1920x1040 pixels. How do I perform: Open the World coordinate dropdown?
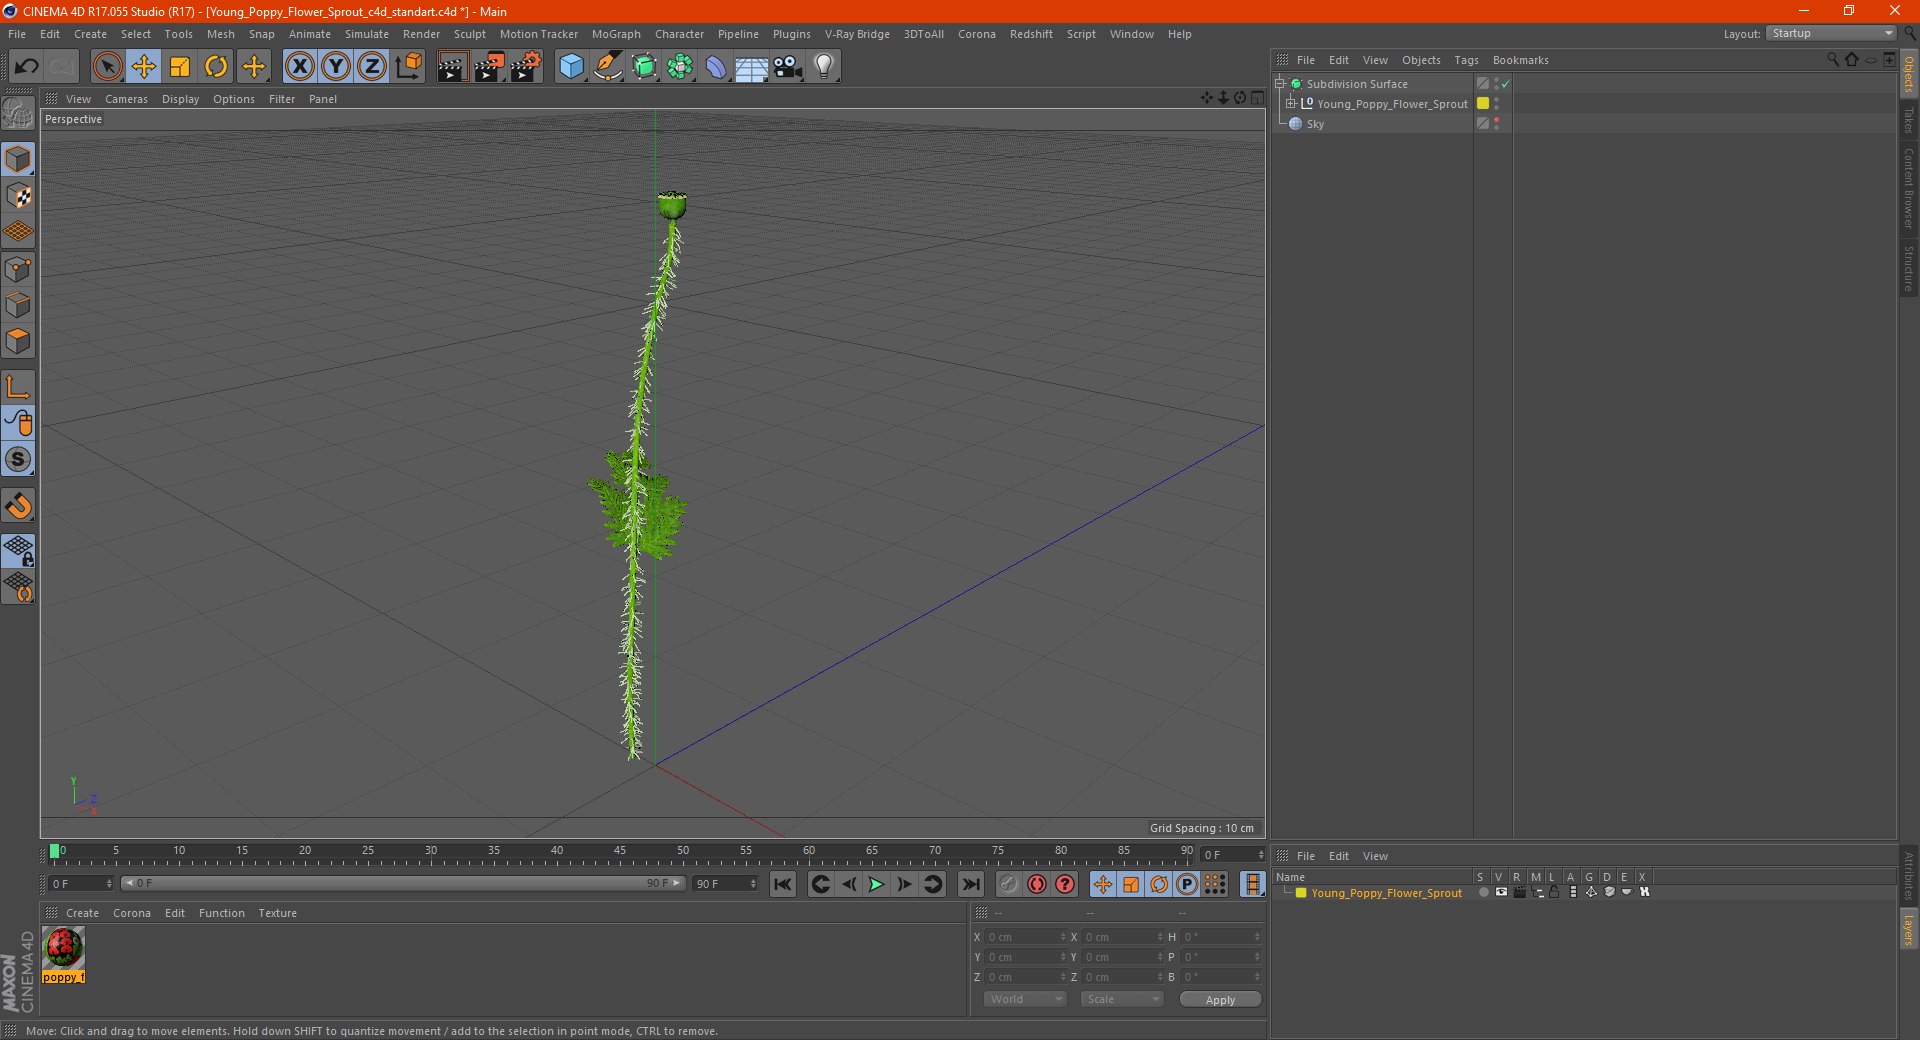[1025, 999]
